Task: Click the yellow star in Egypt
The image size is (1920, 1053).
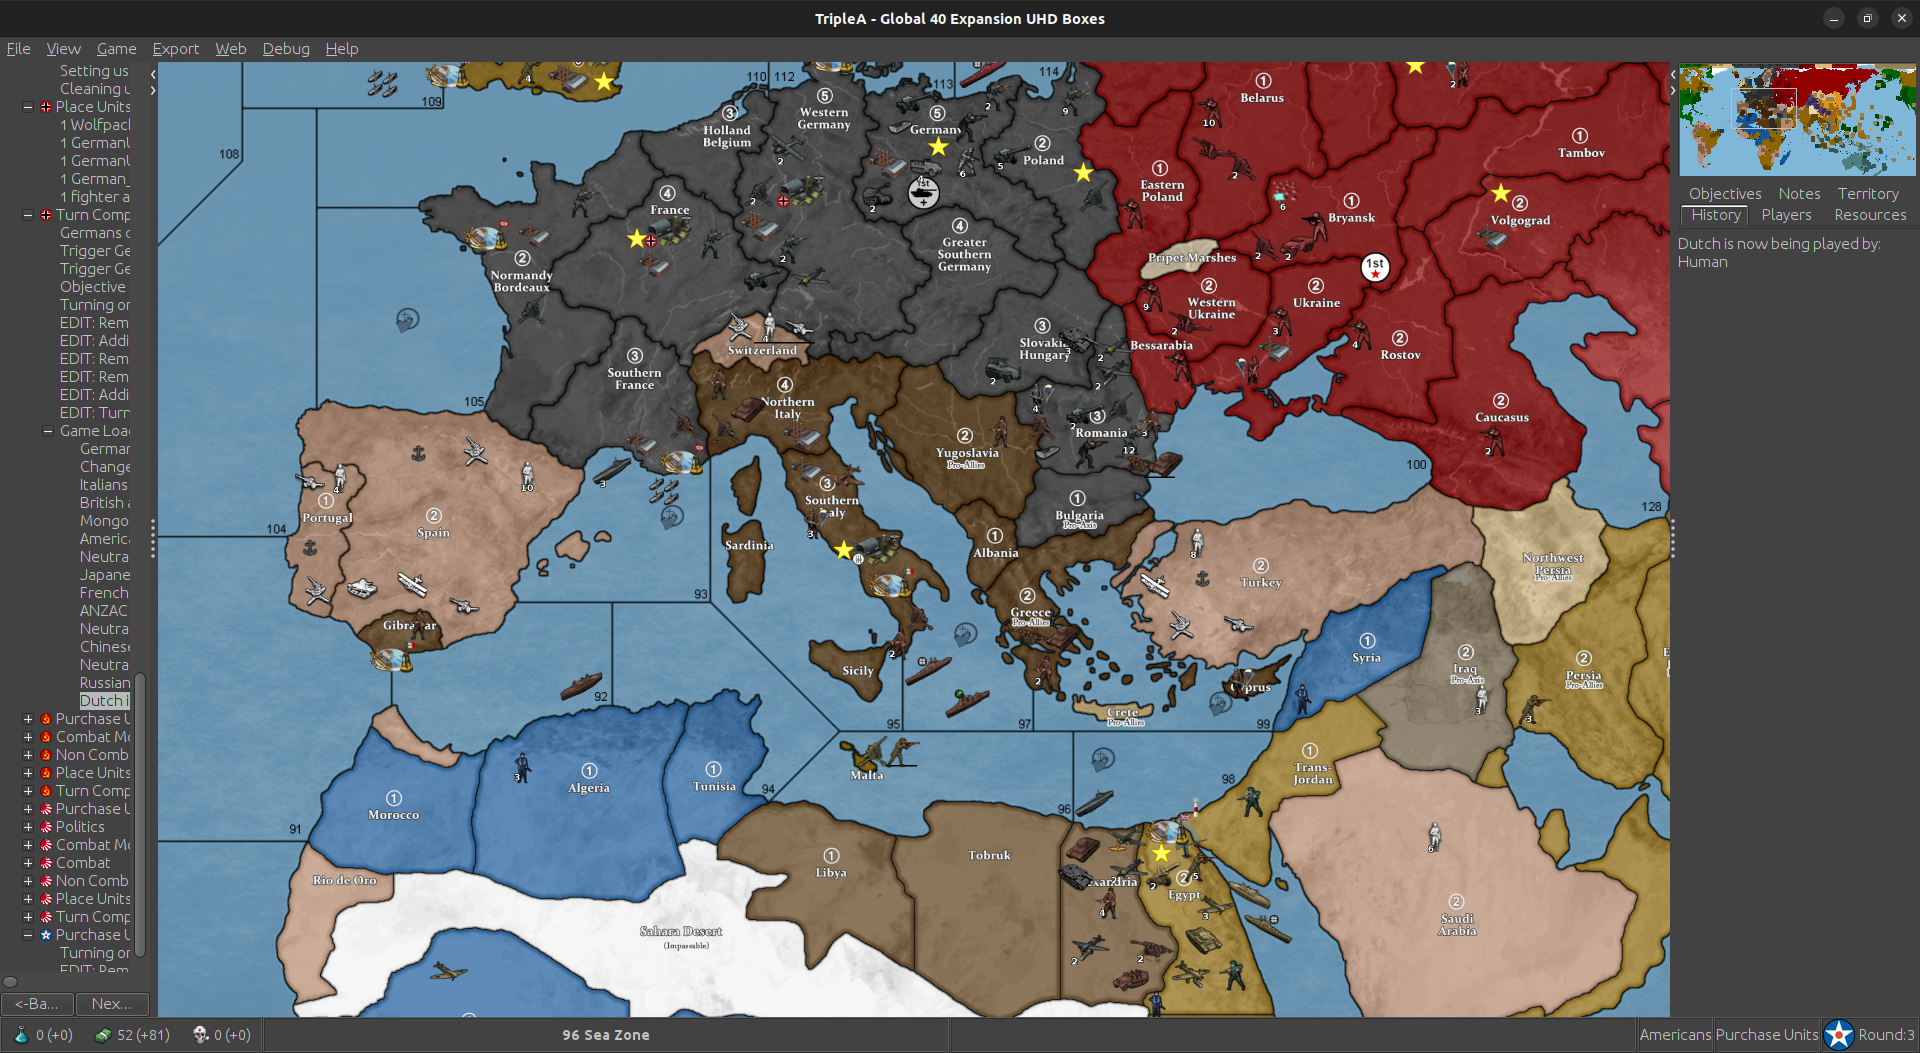Action: click(1161, 854)
